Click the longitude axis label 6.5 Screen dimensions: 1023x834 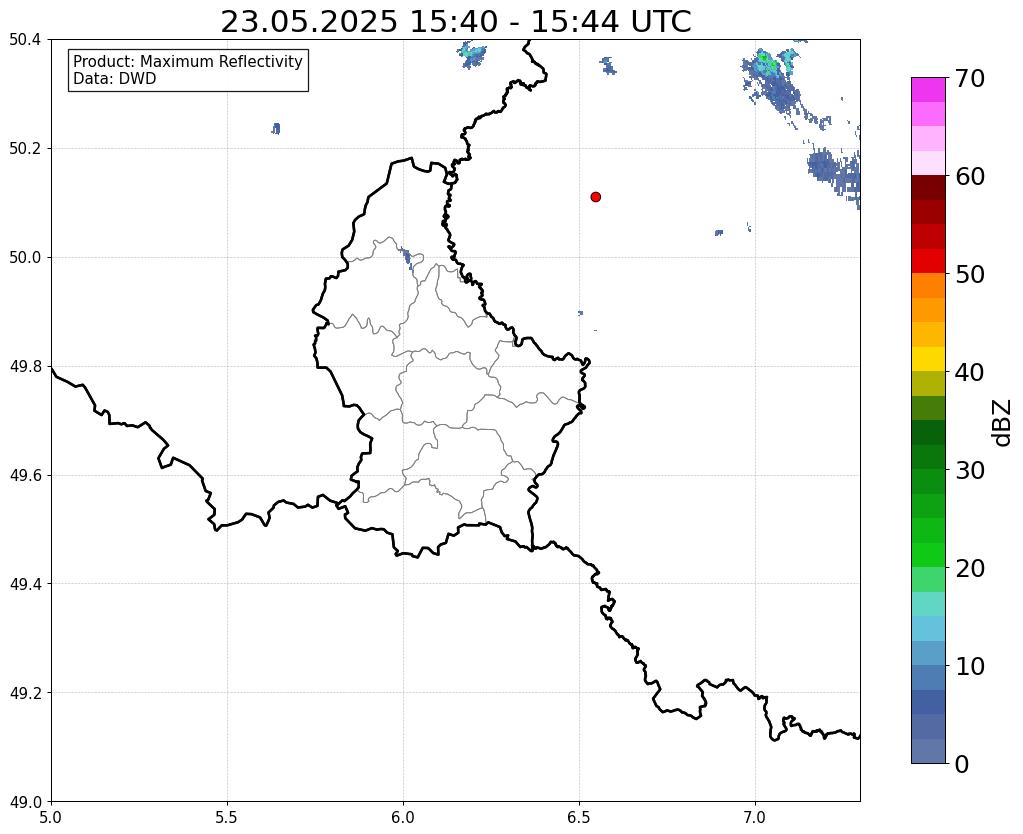[579, 817]
